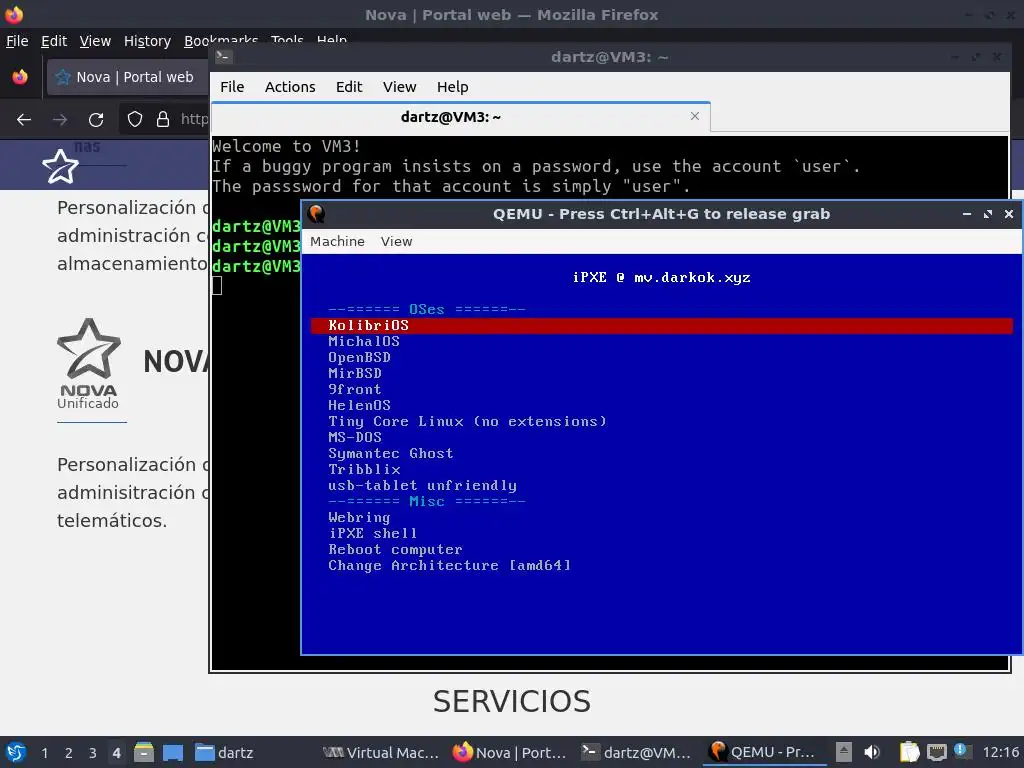Open Firefox File menu
Screen dimensions: 1024x768
tap(17, 41)
